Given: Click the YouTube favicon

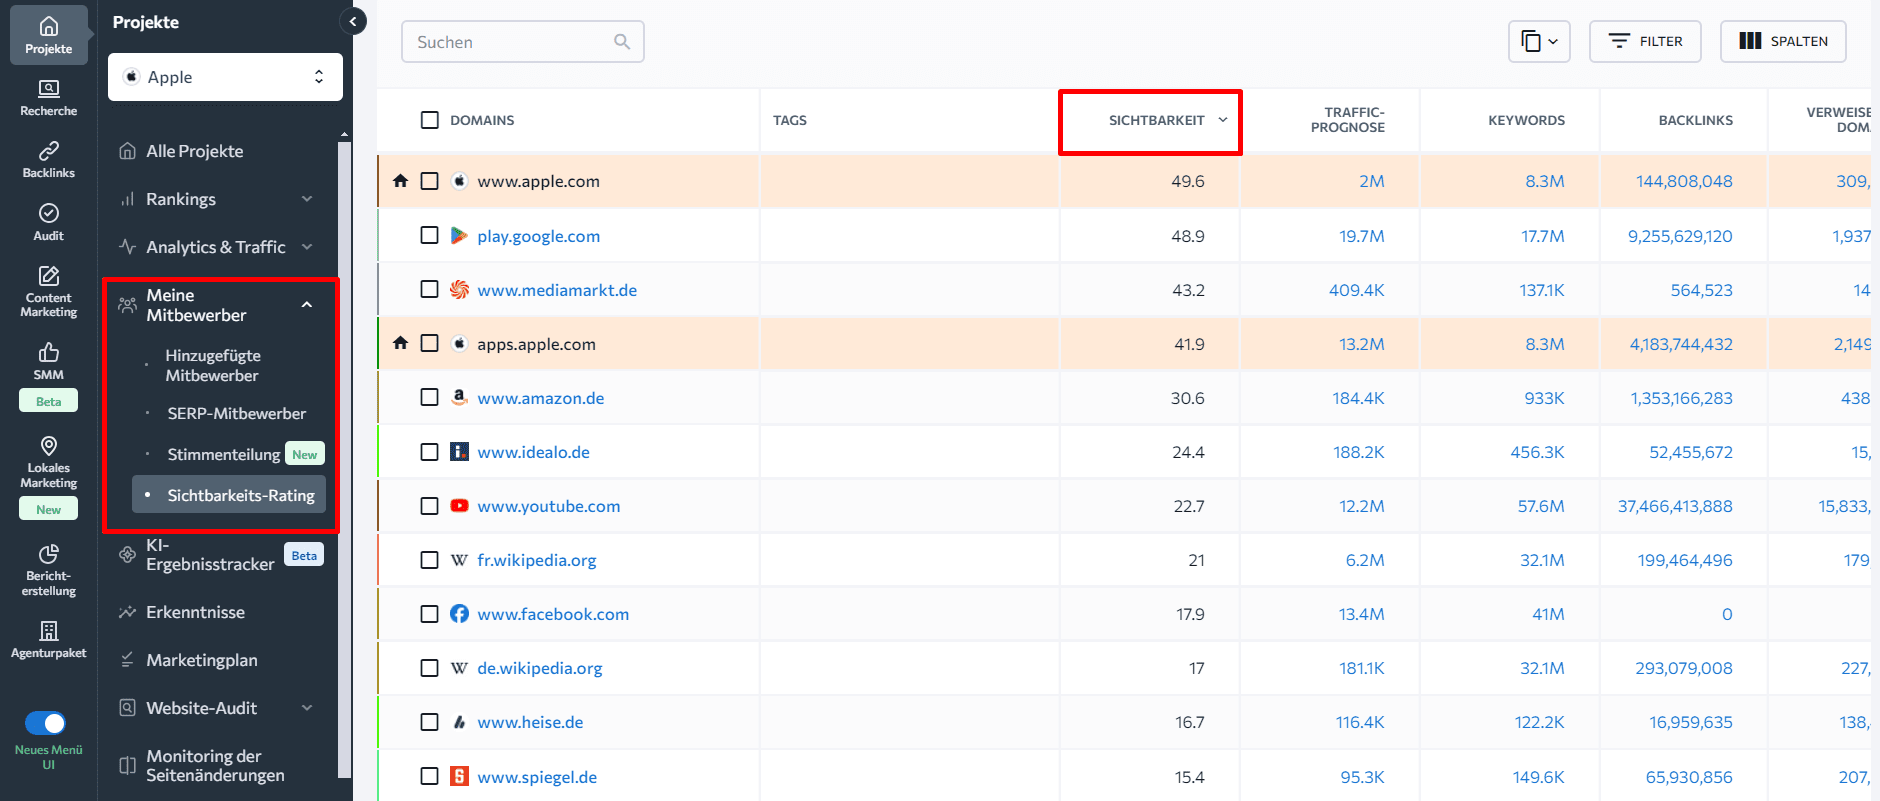Looking at the screenshot, I should pyautogui.click(x=459, y=506).
